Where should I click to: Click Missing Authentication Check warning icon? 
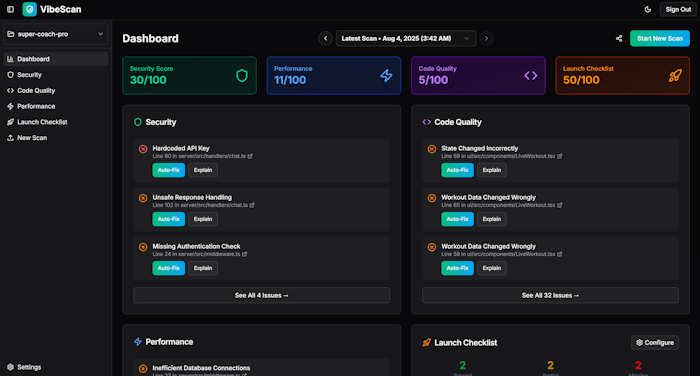[143, 247]
